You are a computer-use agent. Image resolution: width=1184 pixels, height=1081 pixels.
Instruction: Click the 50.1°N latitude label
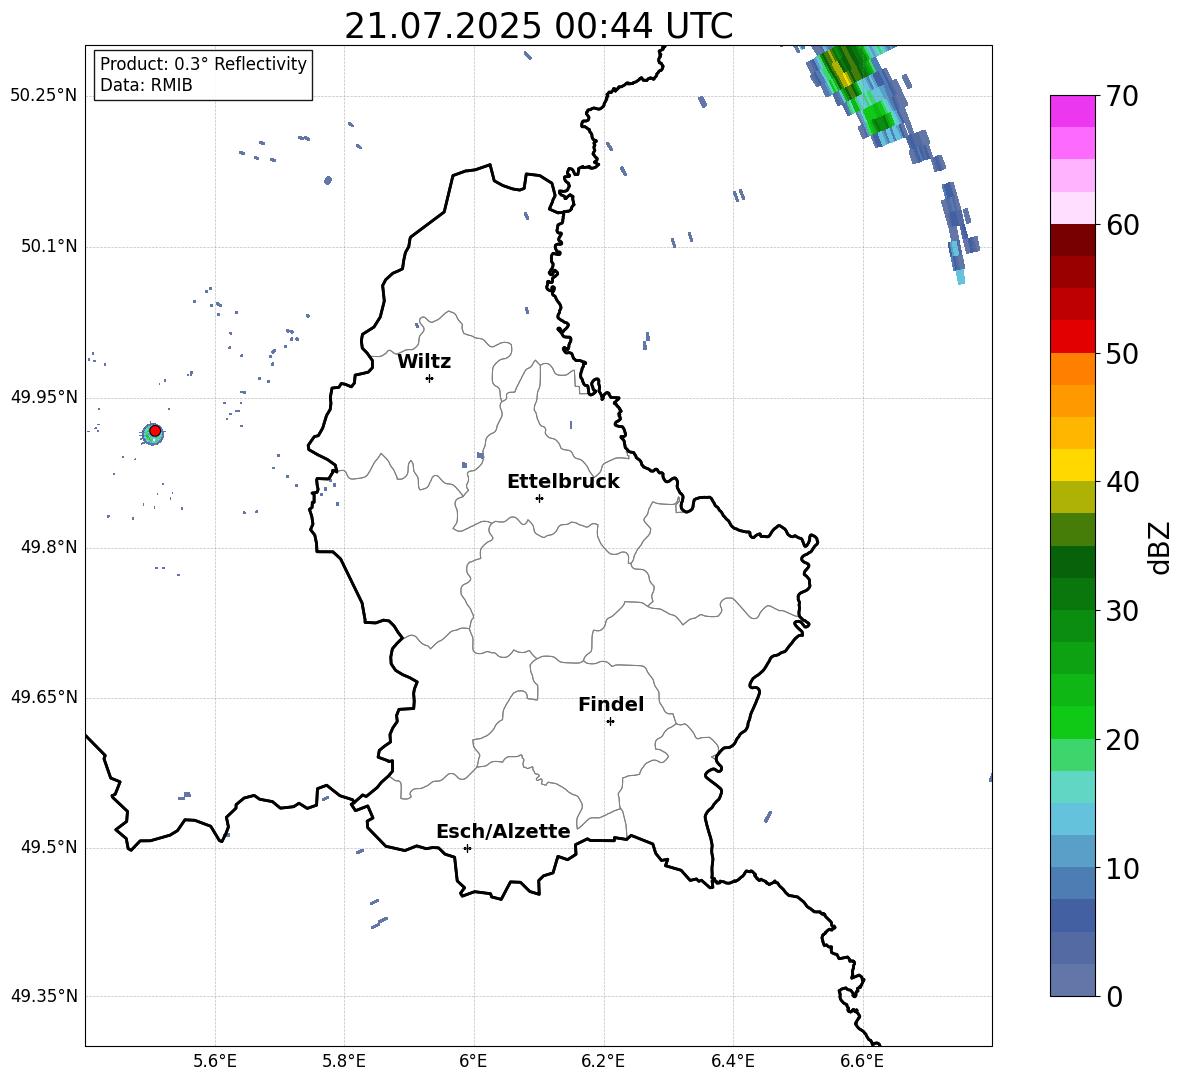(48, 247)
